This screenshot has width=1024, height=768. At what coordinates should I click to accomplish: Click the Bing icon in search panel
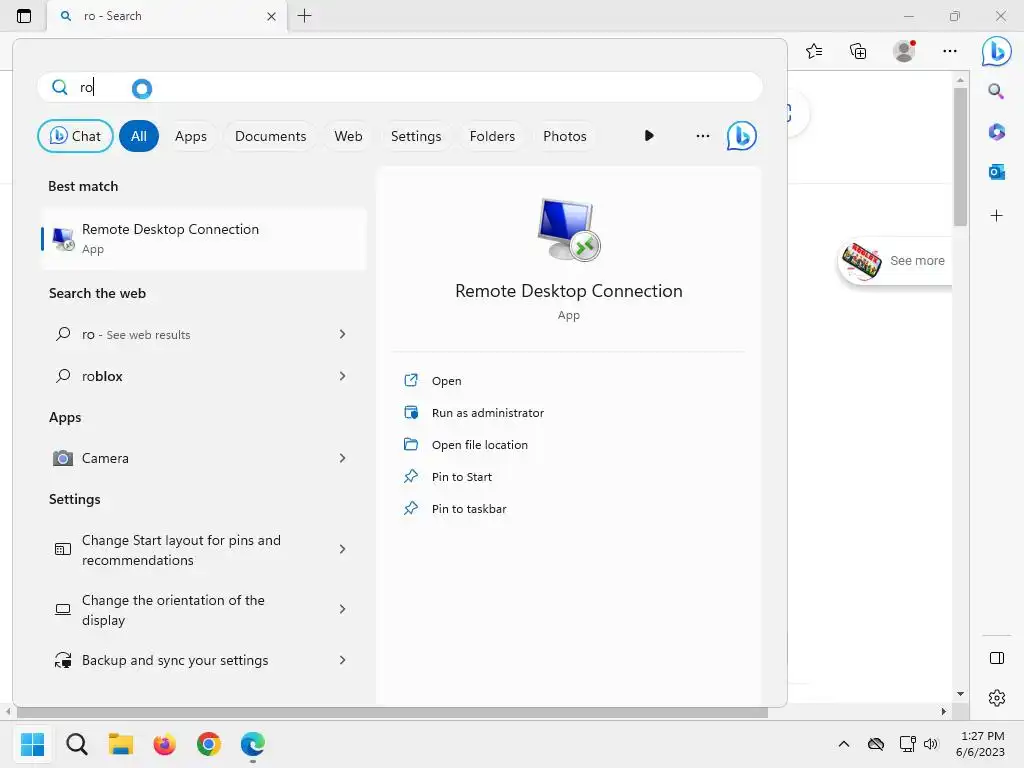pyautogui.click(x=741, y=136)
